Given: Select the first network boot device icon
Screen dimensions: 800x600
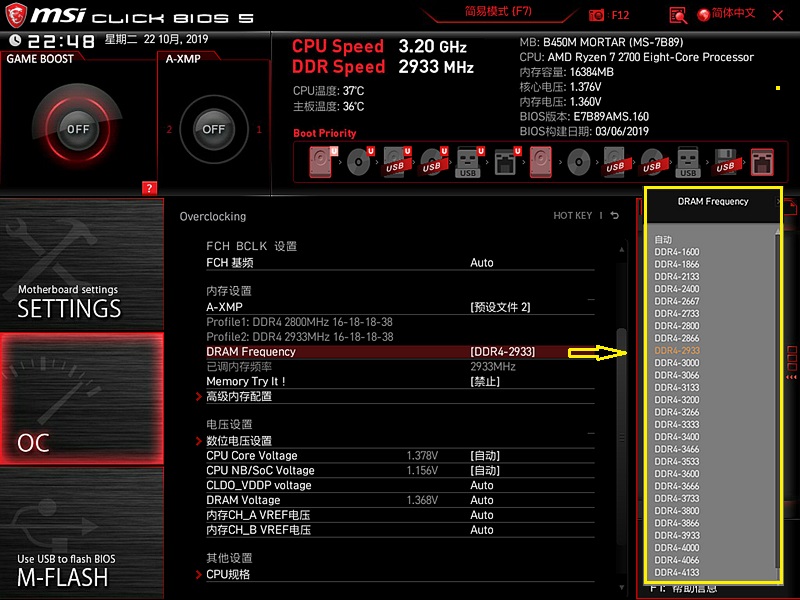Looking at the screenshot, I should (505, 162).
